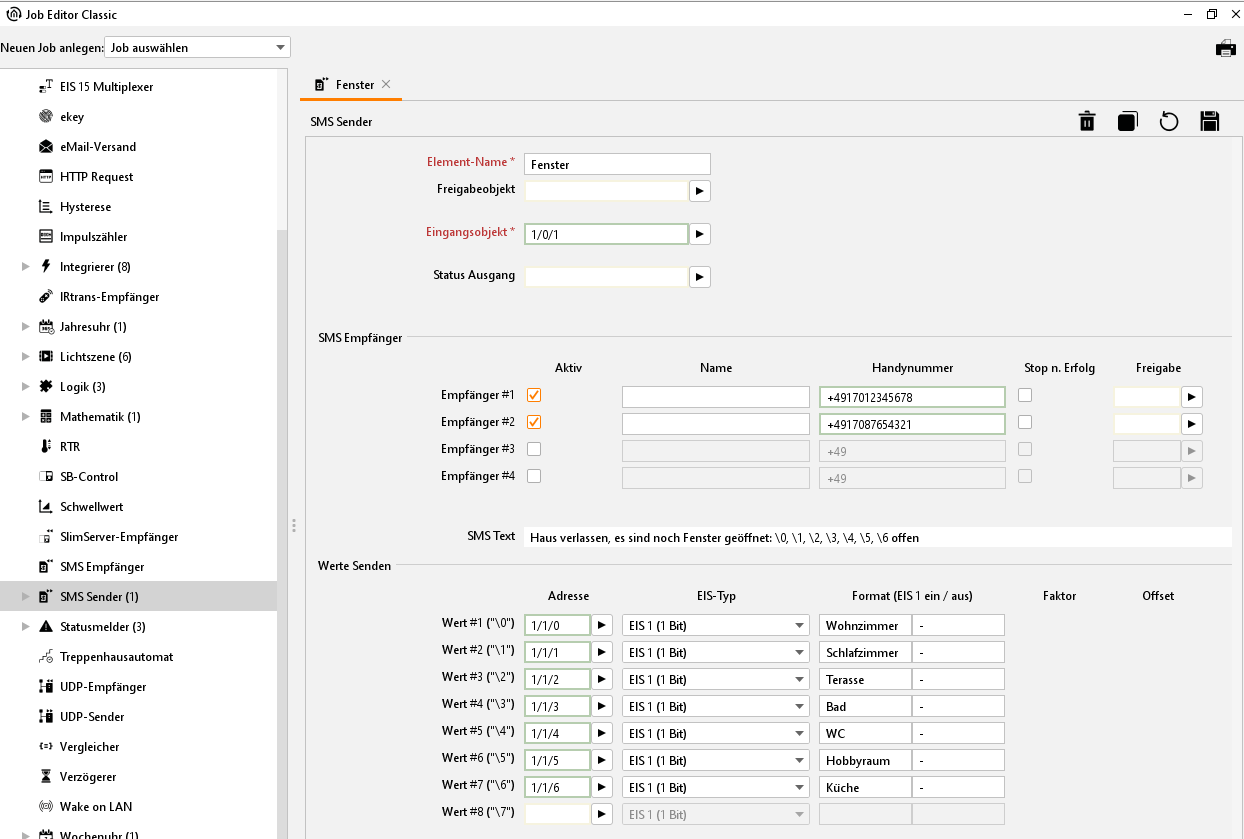1244x839 pixels.
Task: Click the delete trash can icon
Action: (x=1087, y=122)
